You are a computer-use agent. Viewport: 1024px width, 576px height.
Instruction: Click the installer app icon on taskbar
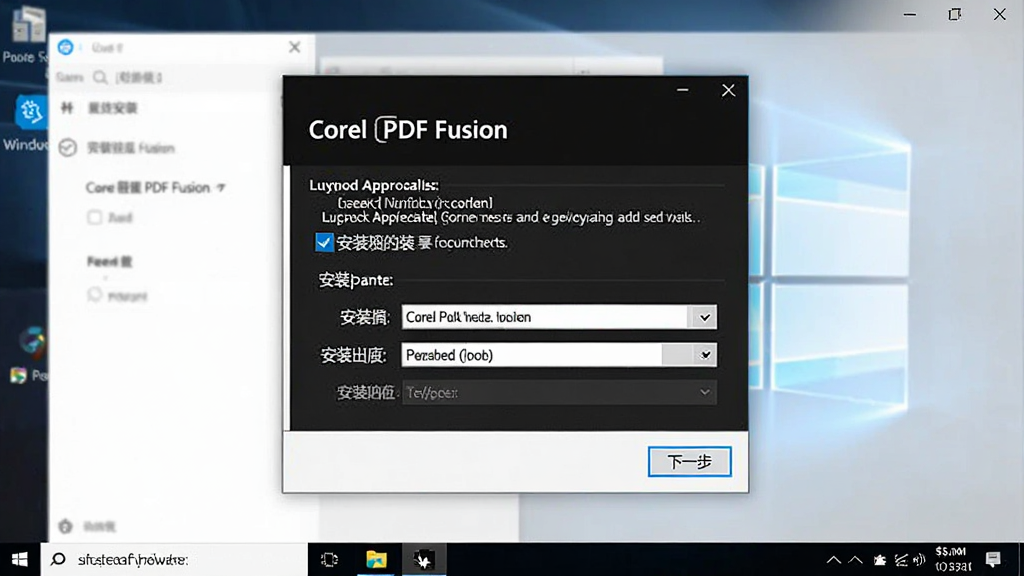424,560
